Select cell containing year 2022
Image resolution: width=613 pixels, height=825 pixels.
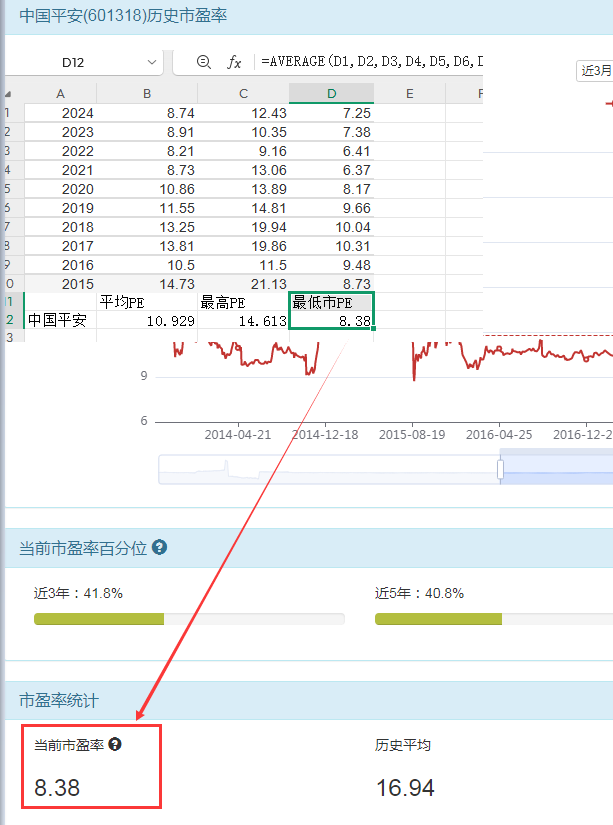pos(61,151)
